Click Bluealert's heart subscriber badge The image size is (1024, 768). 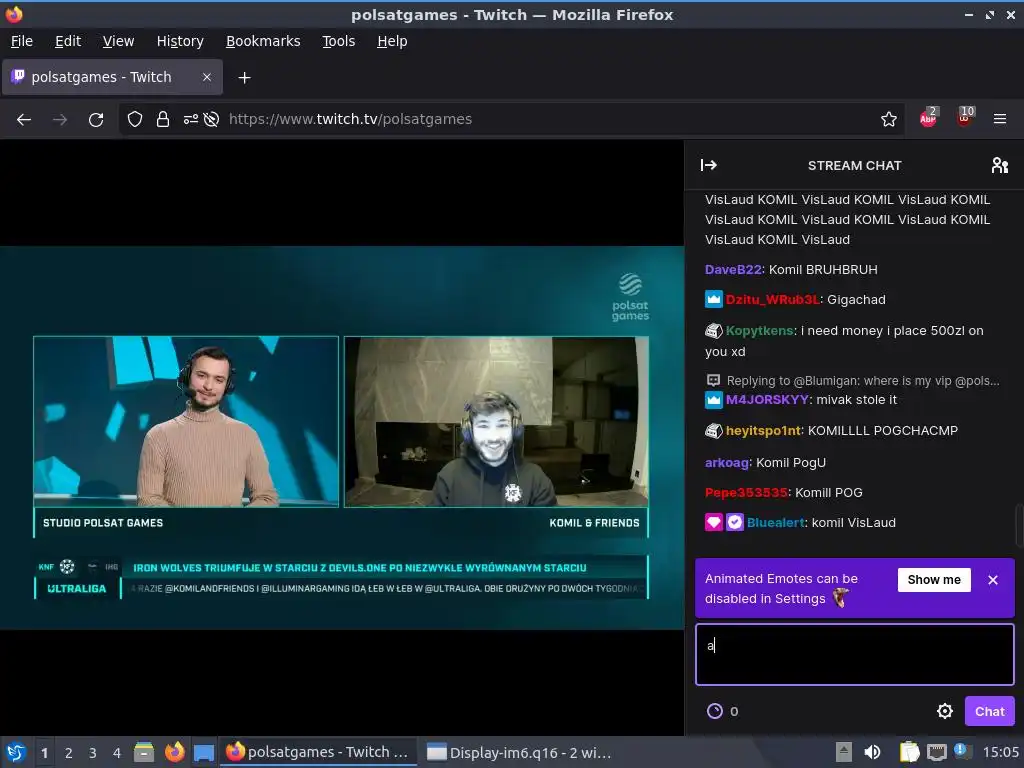(x=713, y=522)
